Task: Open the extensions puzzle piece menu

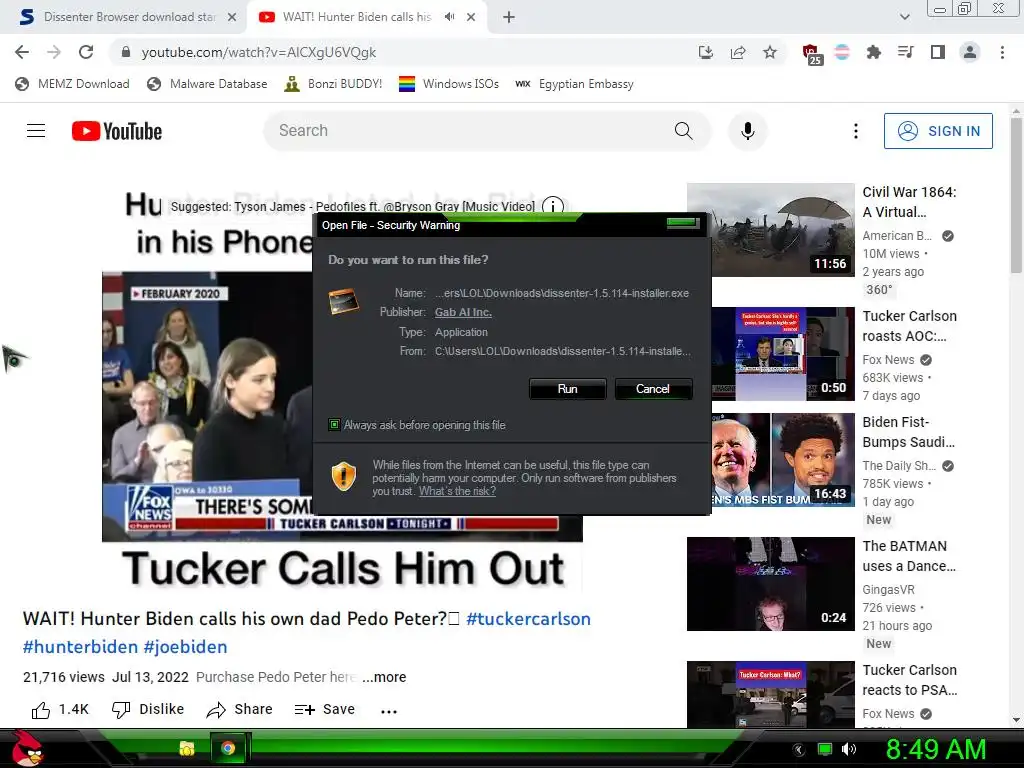Action: point(873,52)
